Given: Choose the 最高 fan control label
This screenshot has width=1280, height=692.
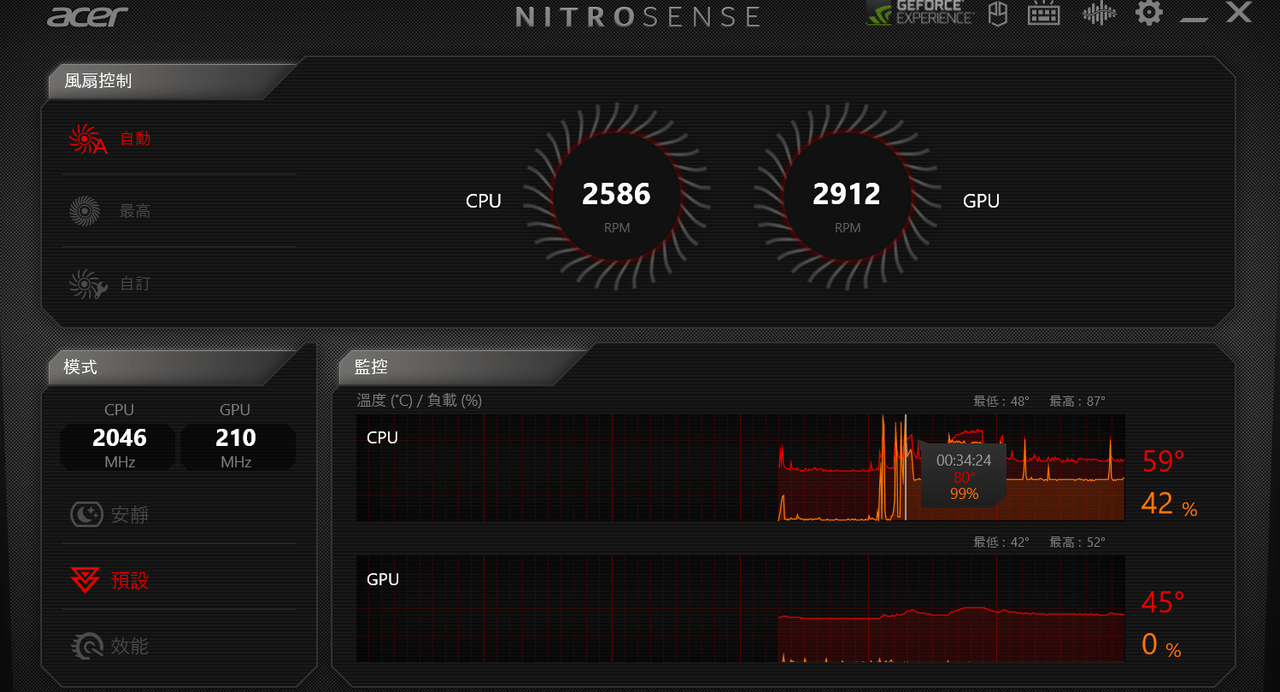Looking at the screenshot, I should (135, 211).
